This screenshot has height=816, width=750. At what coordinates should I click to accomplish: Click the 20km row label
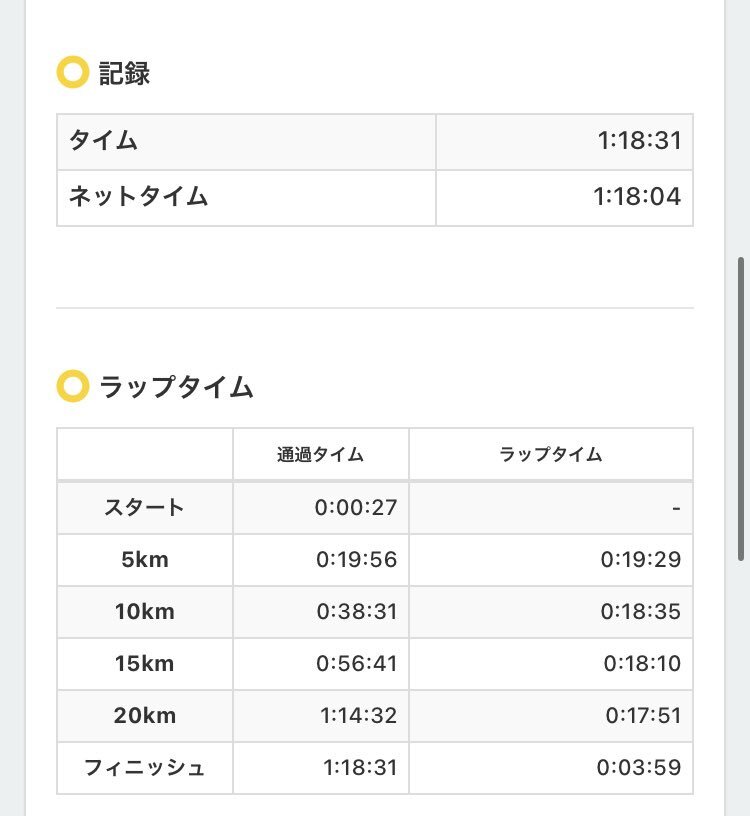click(145, 716)
